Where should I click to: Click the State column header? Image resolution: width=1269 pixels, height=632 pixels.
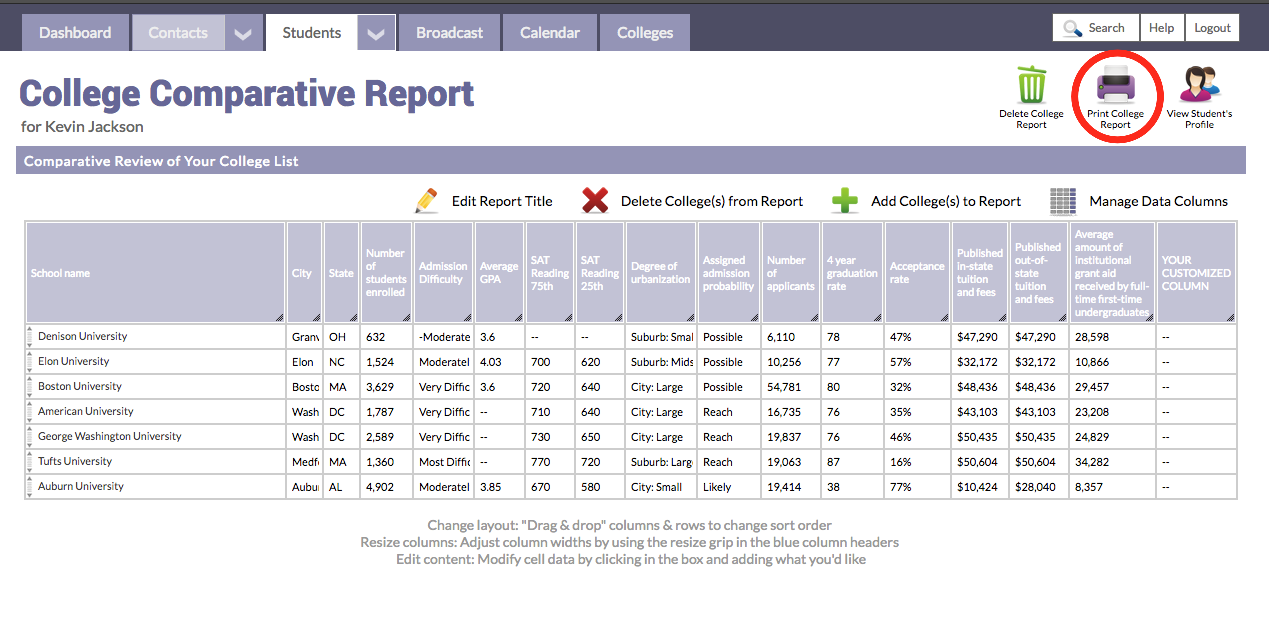342,273
